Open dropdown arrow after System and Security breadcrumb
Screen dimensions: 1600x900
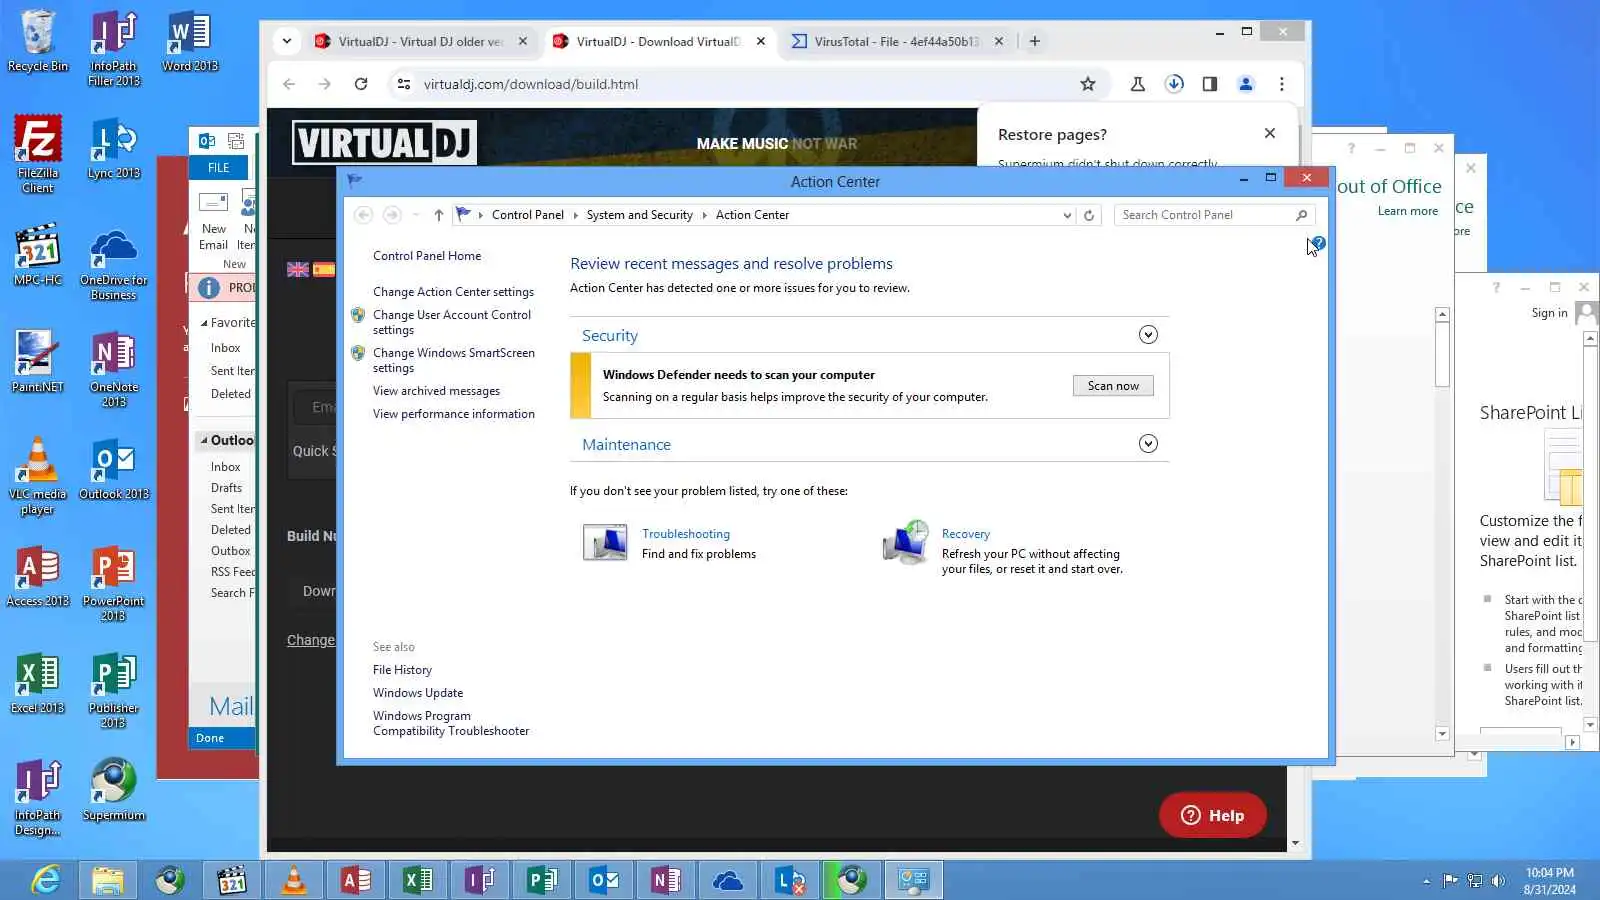704,215
